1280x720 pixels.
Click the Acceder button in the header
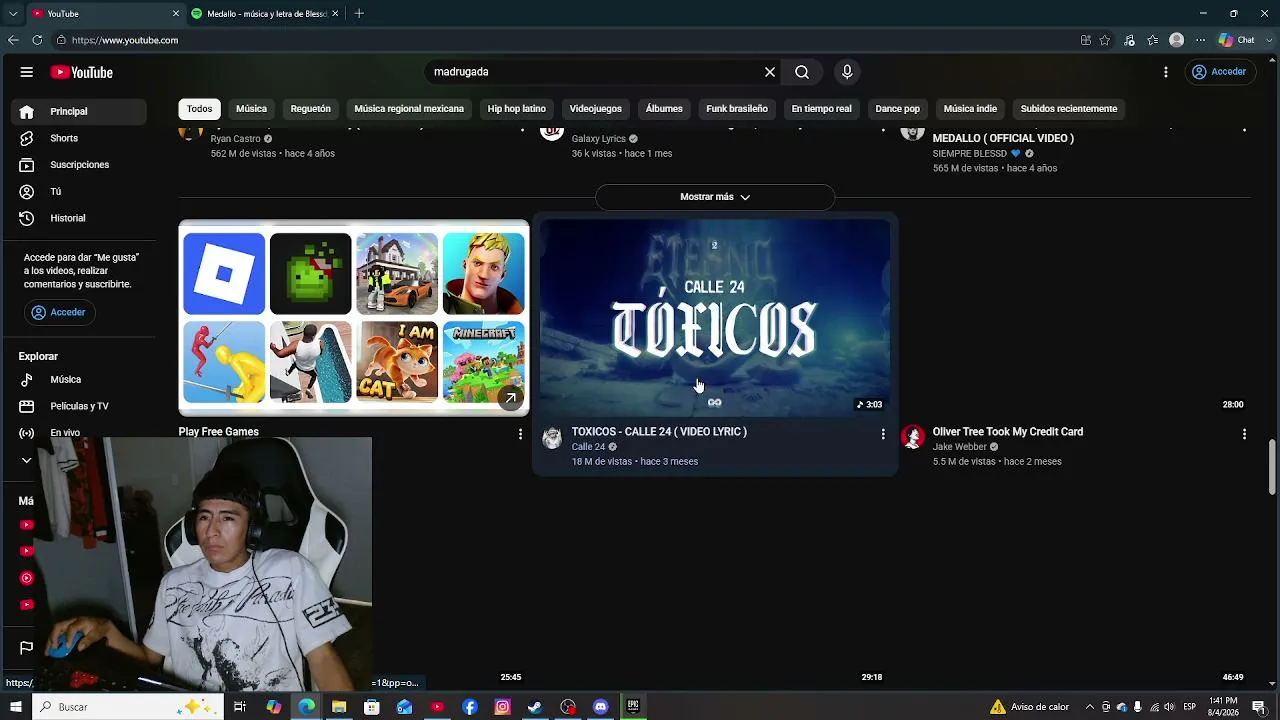[1219, 72]
